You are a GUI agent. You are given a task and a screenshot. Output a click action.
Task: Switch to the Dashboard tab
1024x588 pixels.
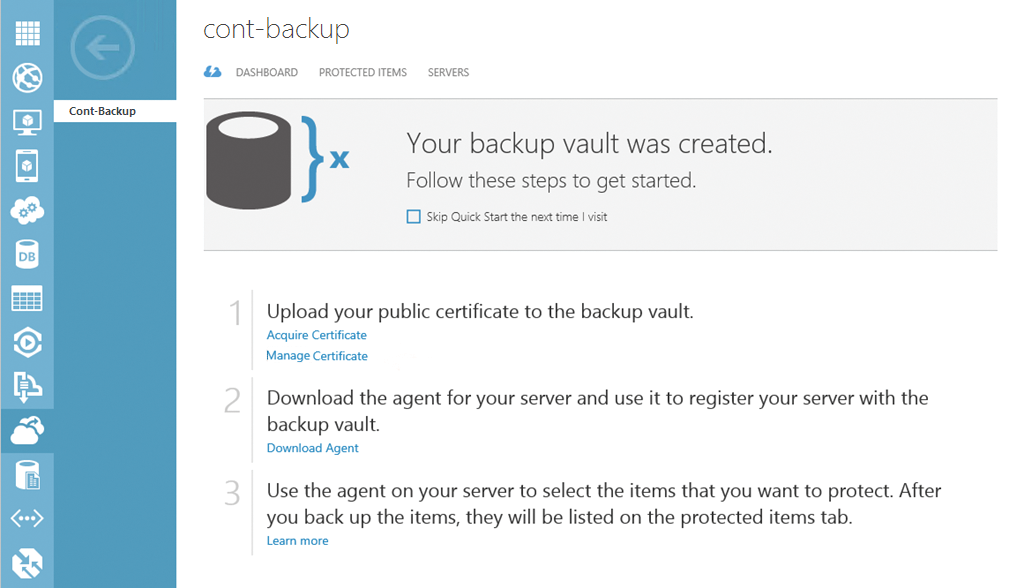266,72
